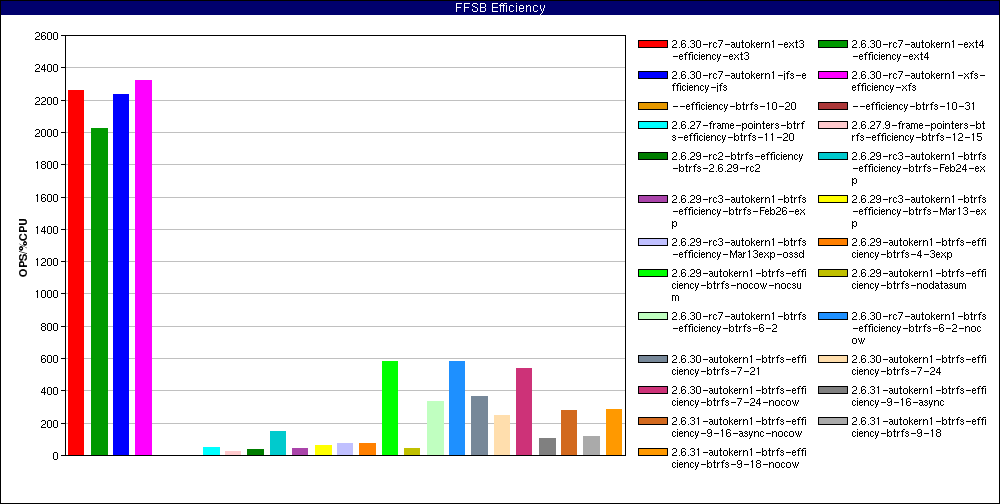Screen dimensions: 1000x504
Task: Click the OPS/%CPU axis label
Action: [x=23, y=248]
